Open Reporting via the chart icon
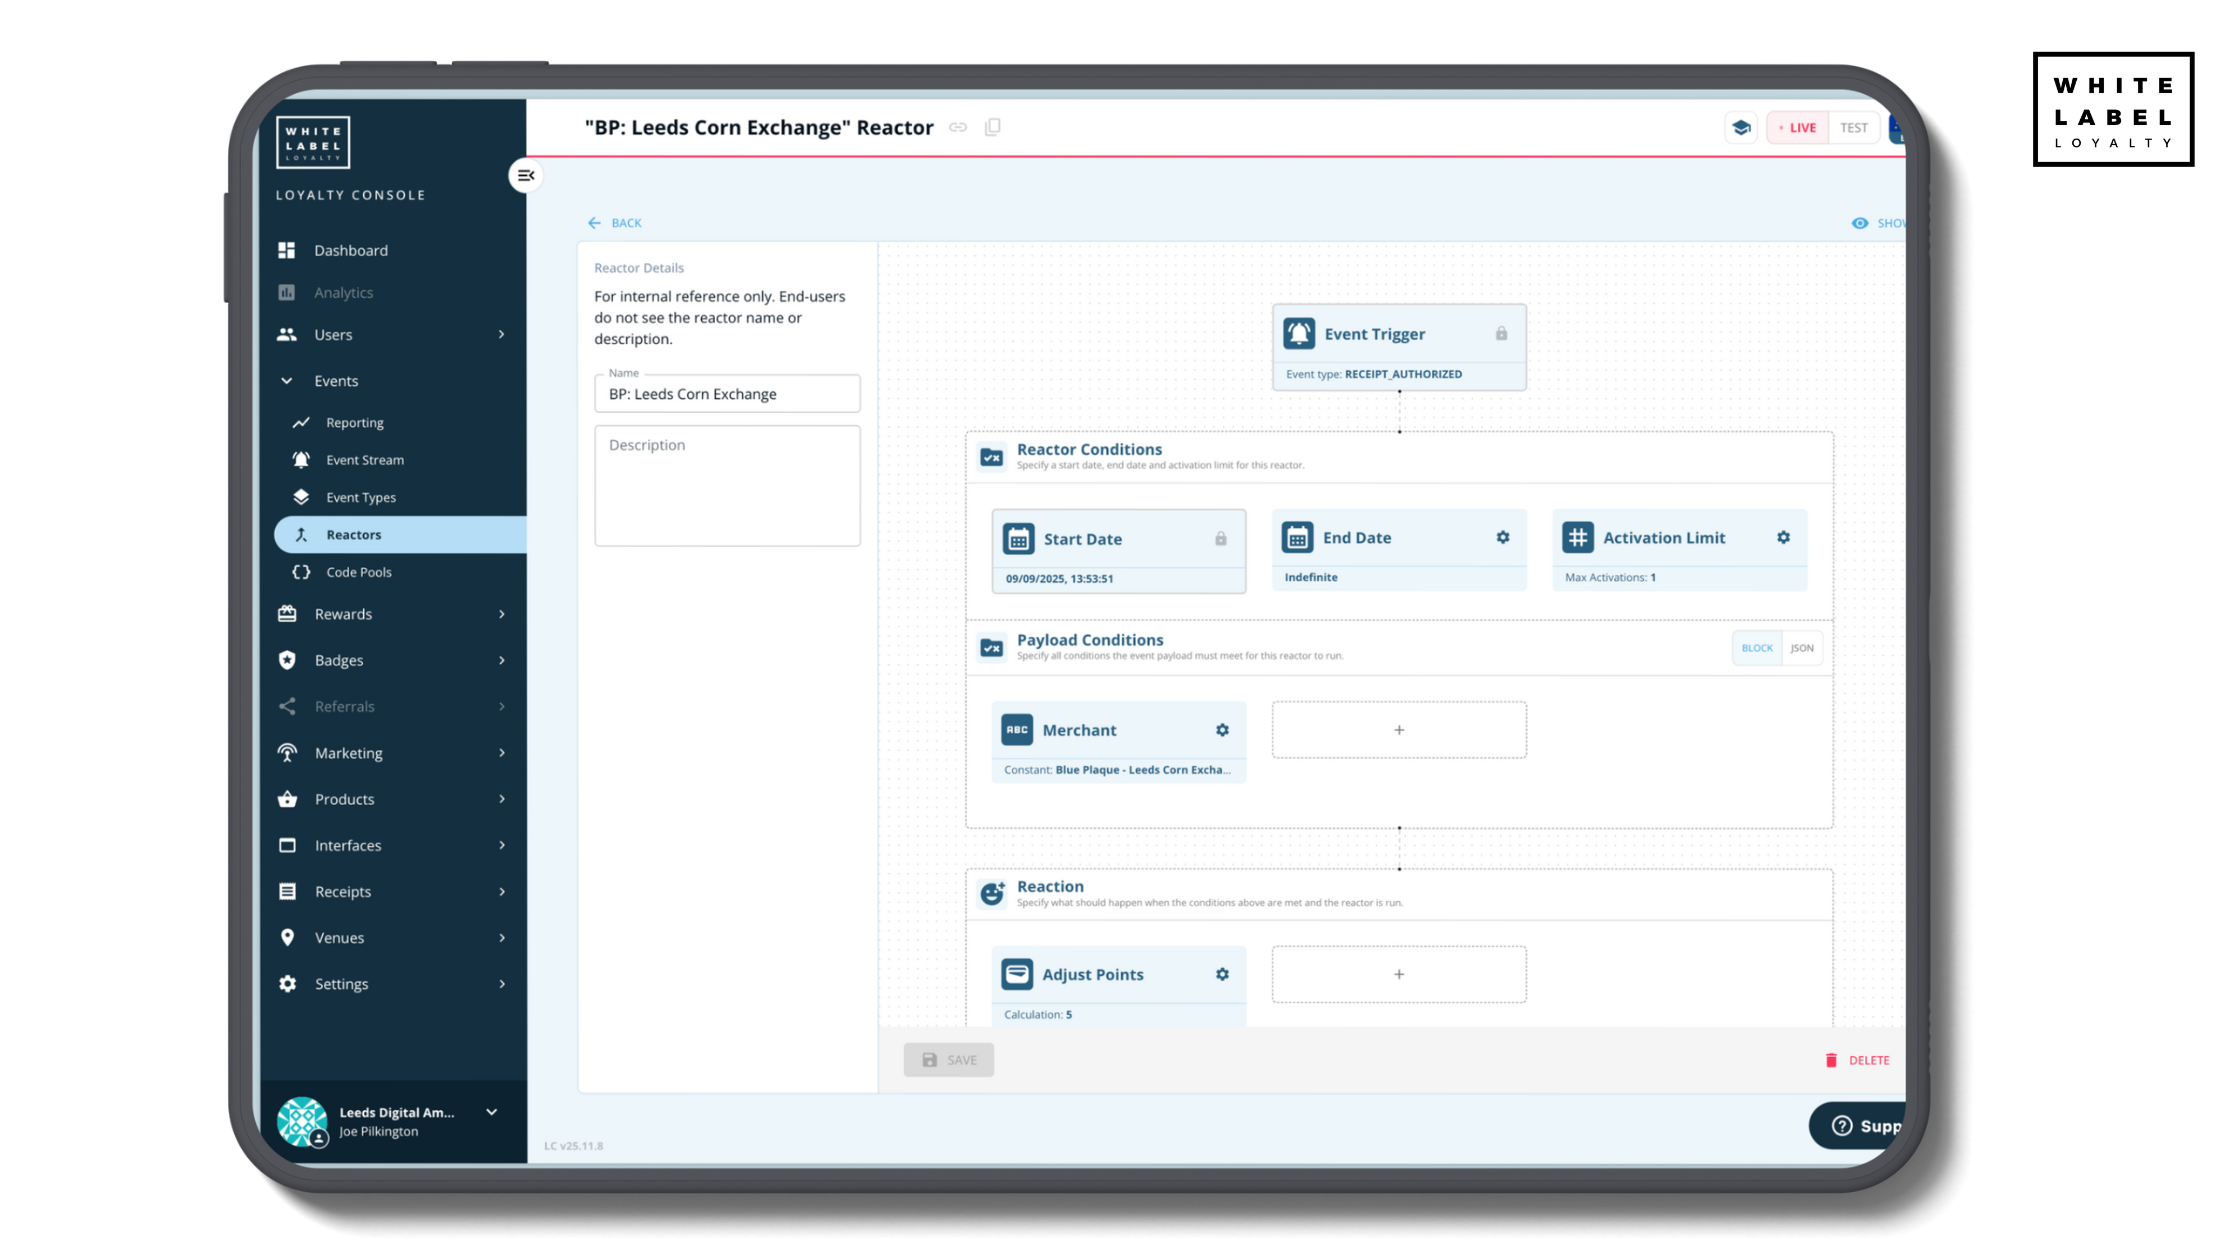This screenshot has width=2240, height=1260. 302,422
